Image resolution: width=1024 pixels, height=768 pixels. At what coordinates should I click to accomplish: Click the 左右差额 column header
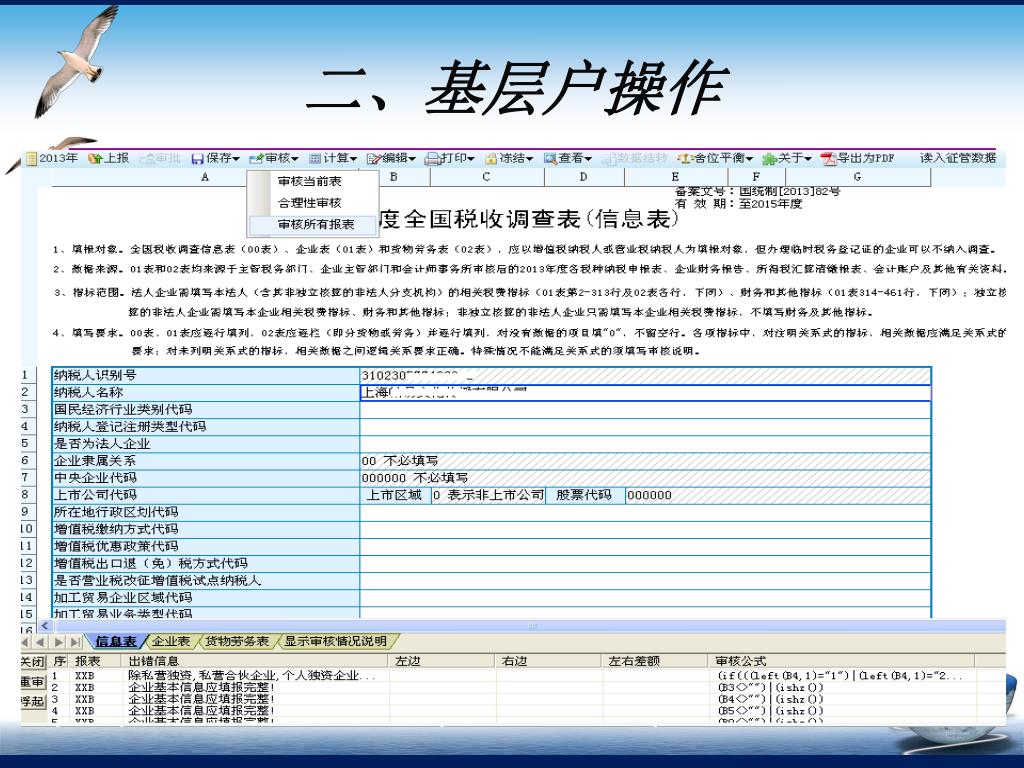pyautogui.click(x=654, y=662)
